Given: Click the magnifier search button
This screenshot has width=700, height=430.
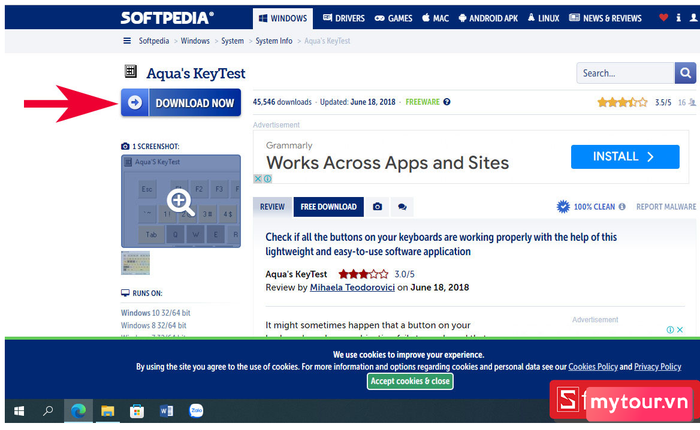Looking at the screenshot, I should pos(685,73).
